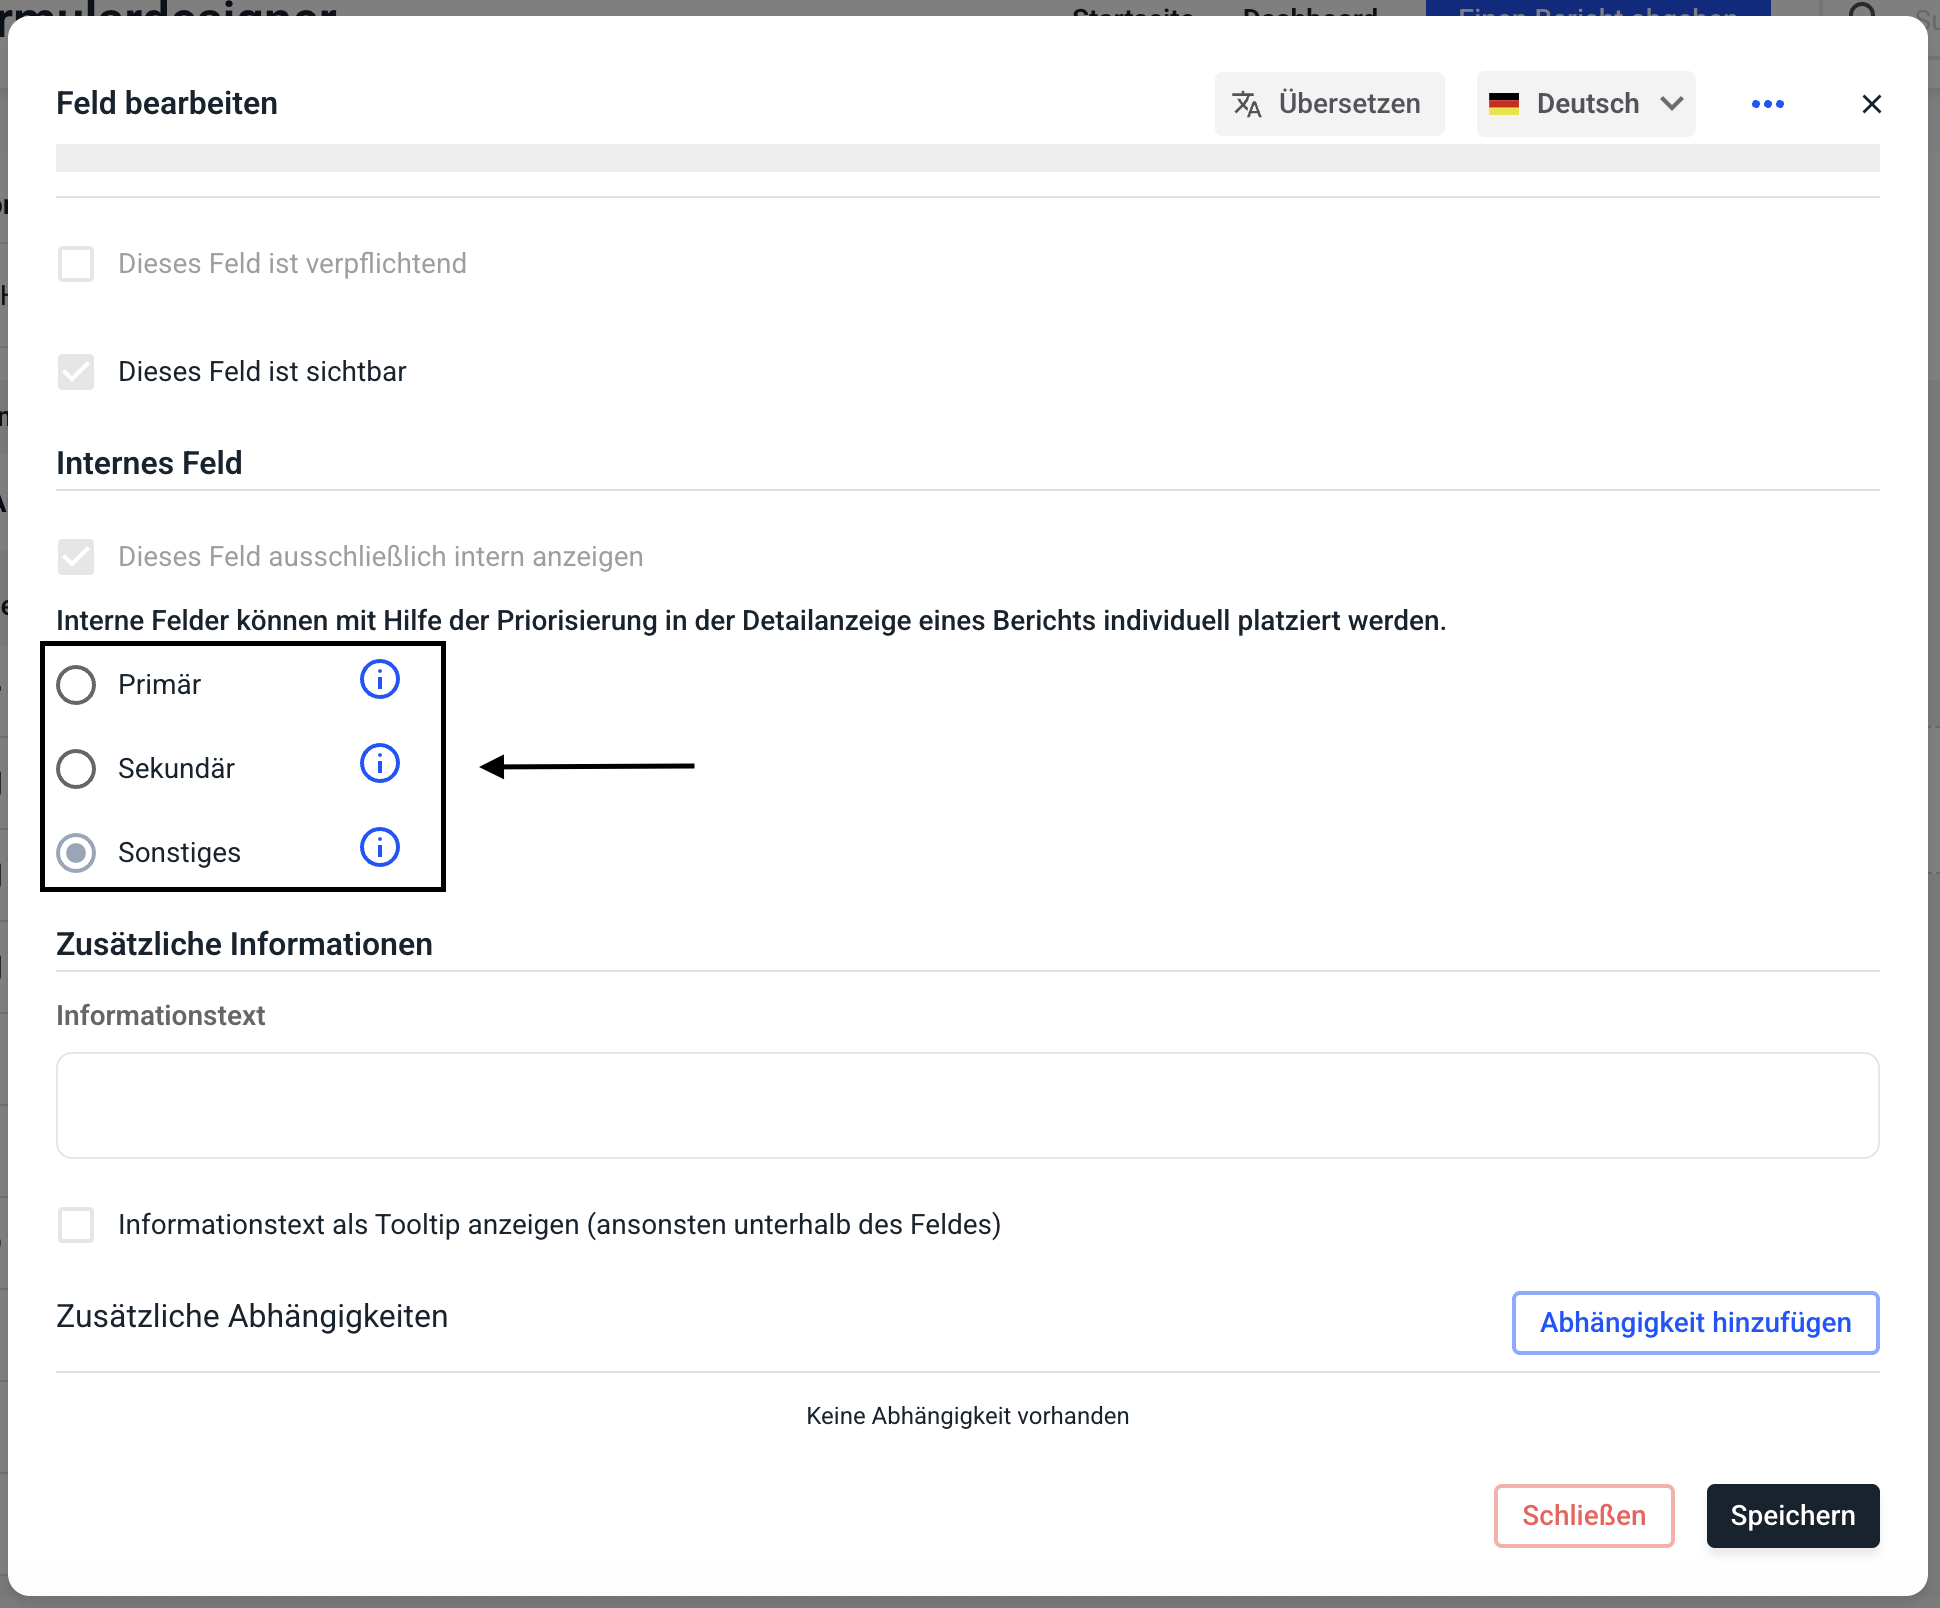Select the Primär radio button
The height and width of the screenshot is (1608, 1940).
(76, 685)
